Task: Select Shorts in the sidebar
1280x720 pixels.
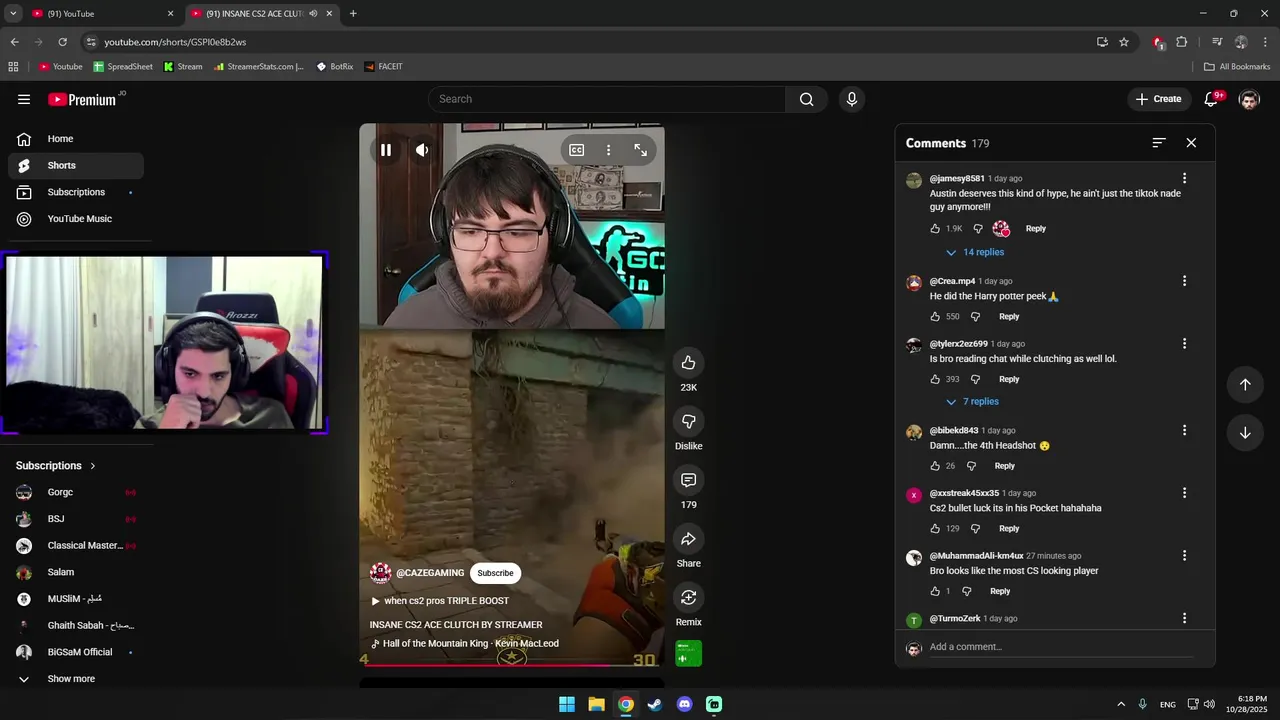Action: pyautogui.click(x=76, y=165)
